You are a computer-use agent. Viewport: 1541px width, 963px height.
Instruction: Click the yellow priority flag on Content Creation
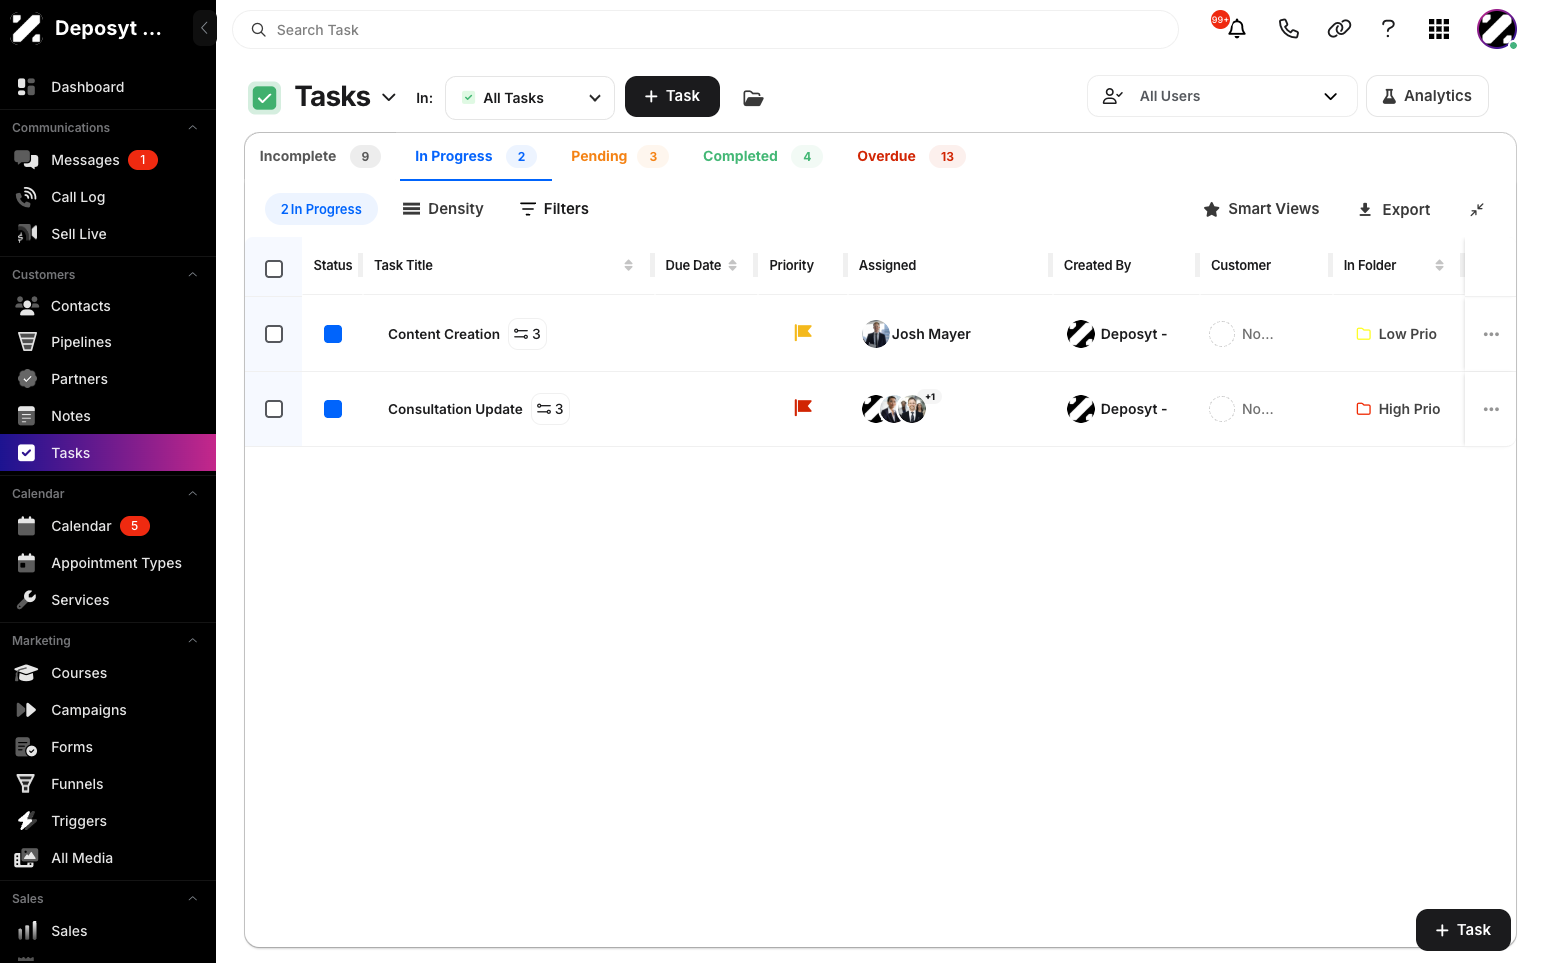pos(803,333)
